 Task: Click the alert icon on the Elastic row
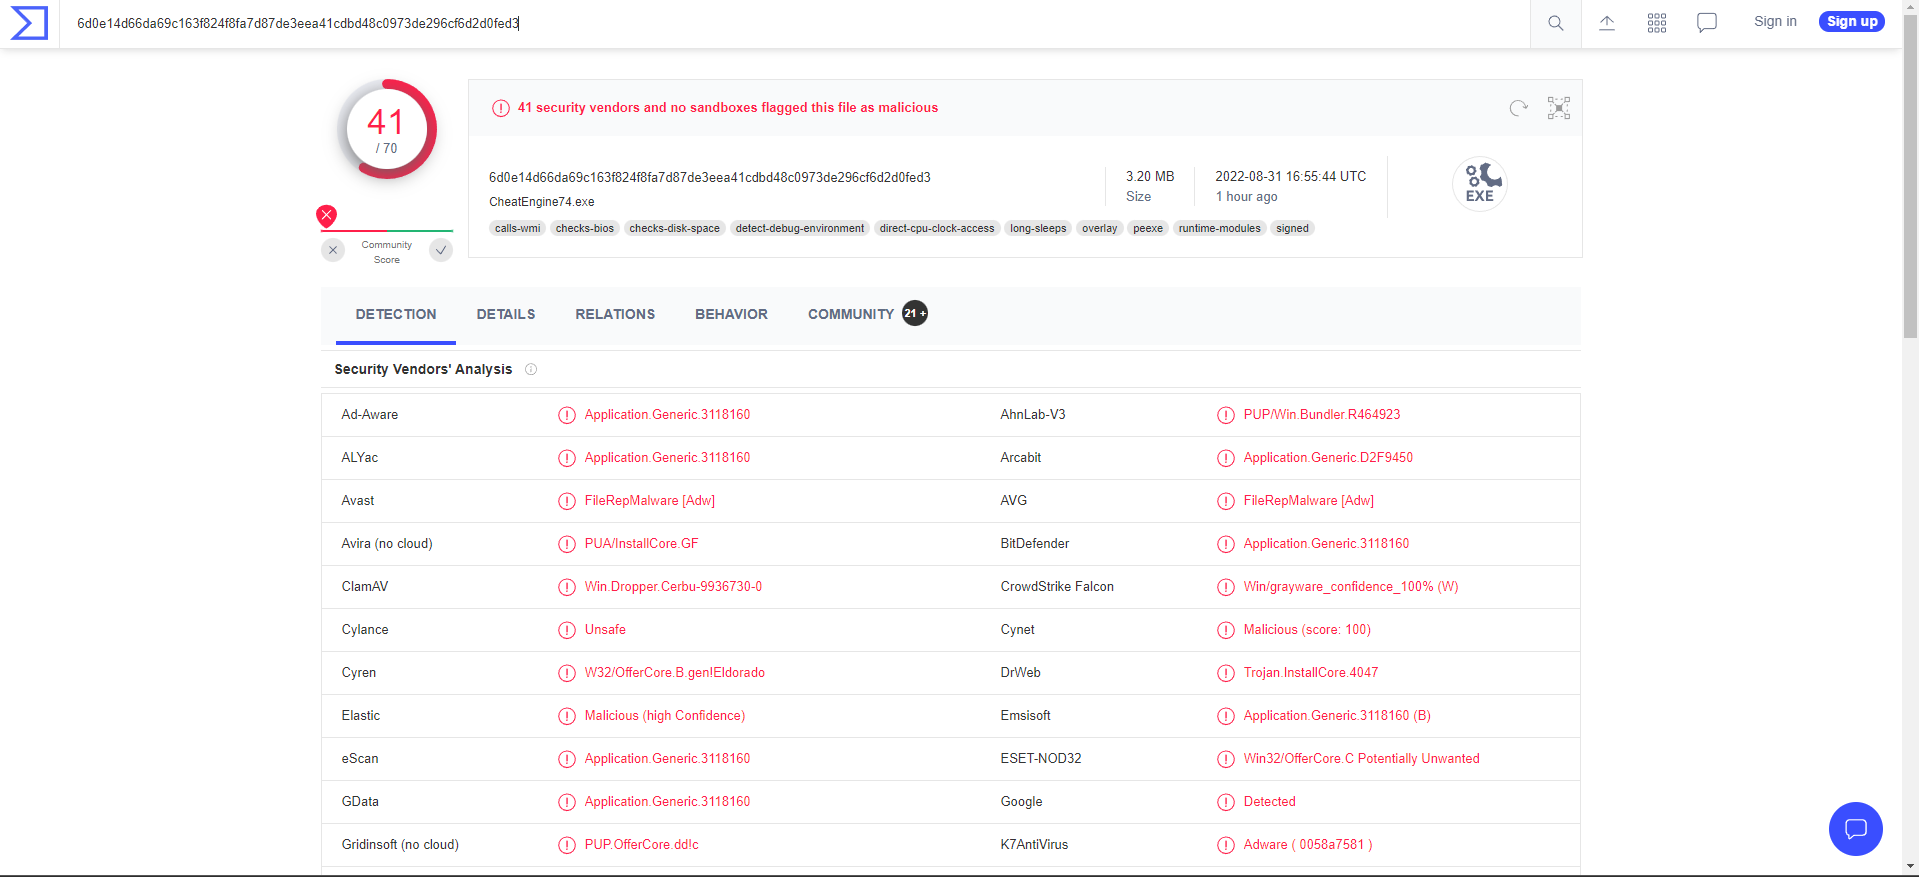pos(567,716)
